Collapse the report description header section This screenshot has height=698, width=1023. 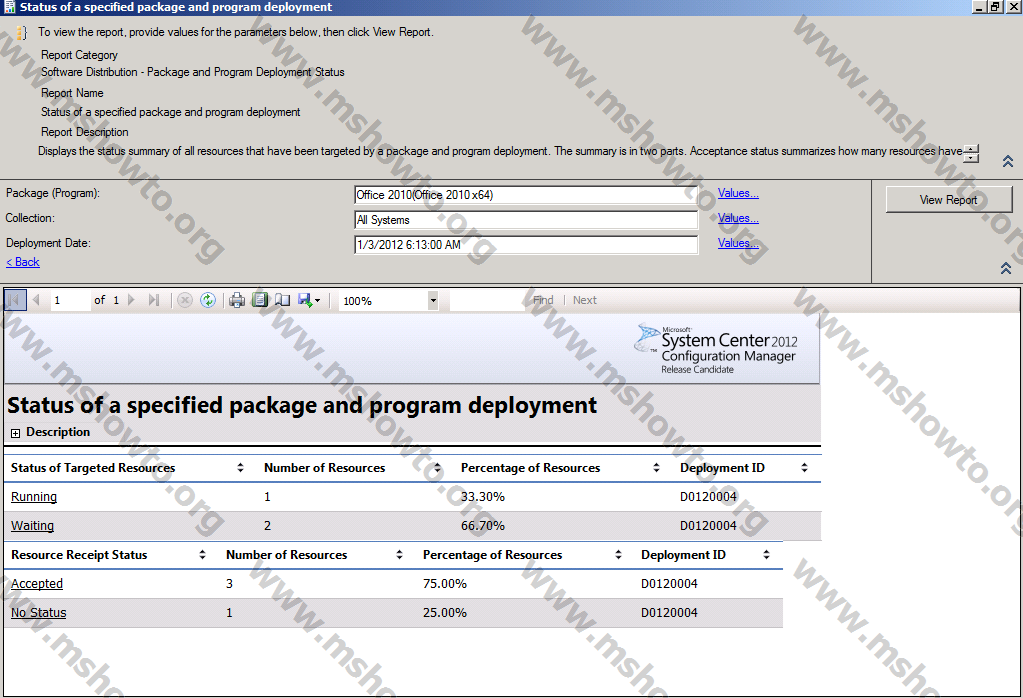1008,161
